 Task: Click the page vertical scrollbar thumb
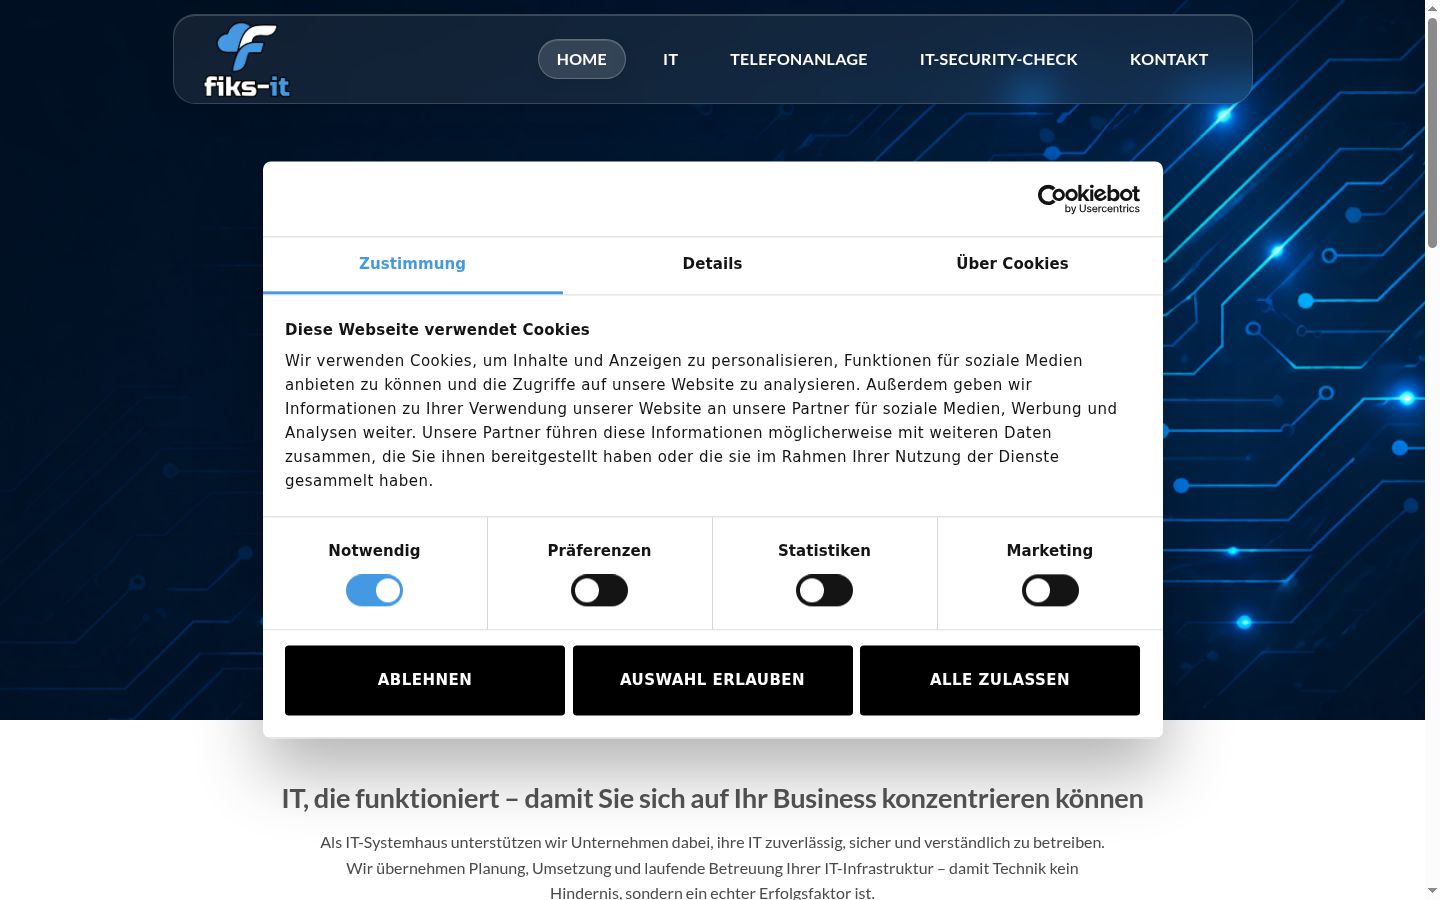1432,132
